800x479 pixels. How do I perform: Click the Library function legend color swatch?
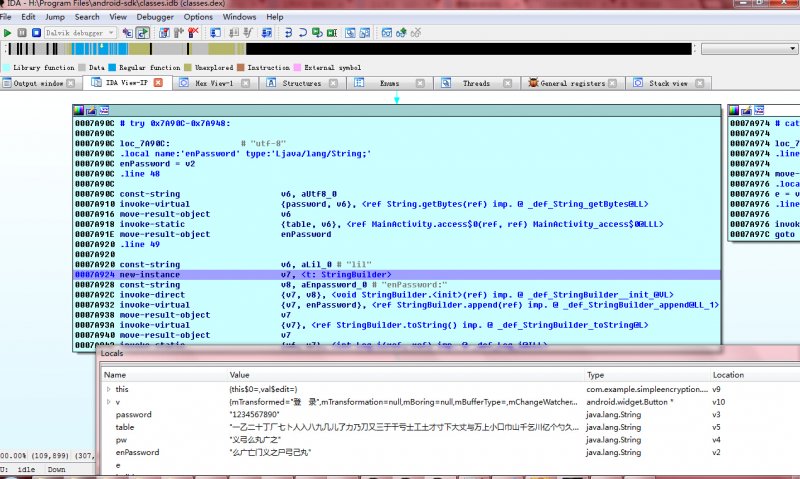click(x=6, y=67)
